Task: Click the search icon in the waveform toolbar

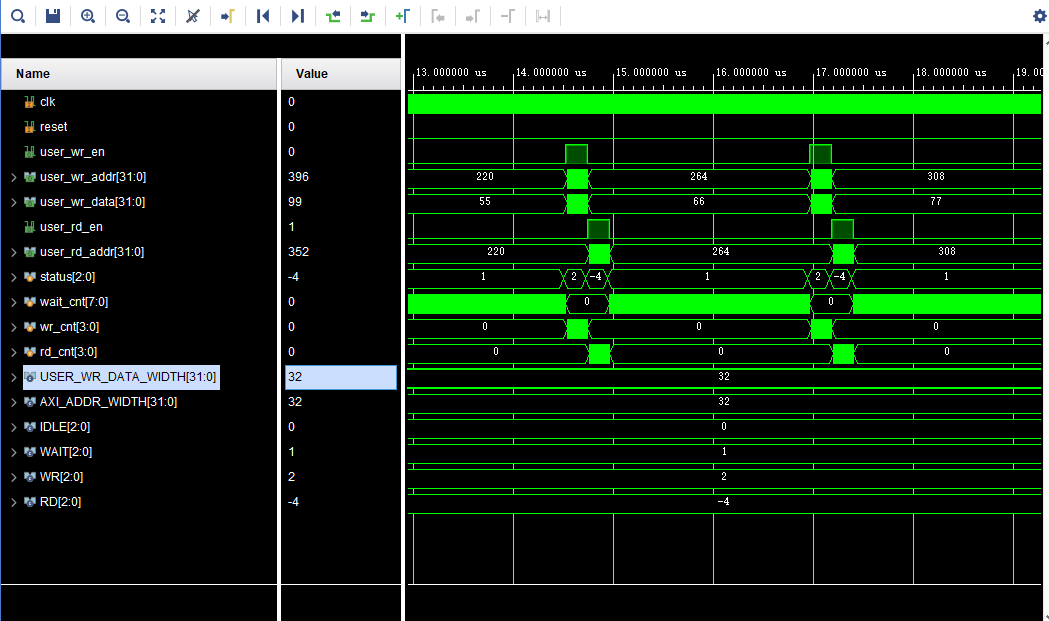Action: pyautogui.click(x=18, y=16)
